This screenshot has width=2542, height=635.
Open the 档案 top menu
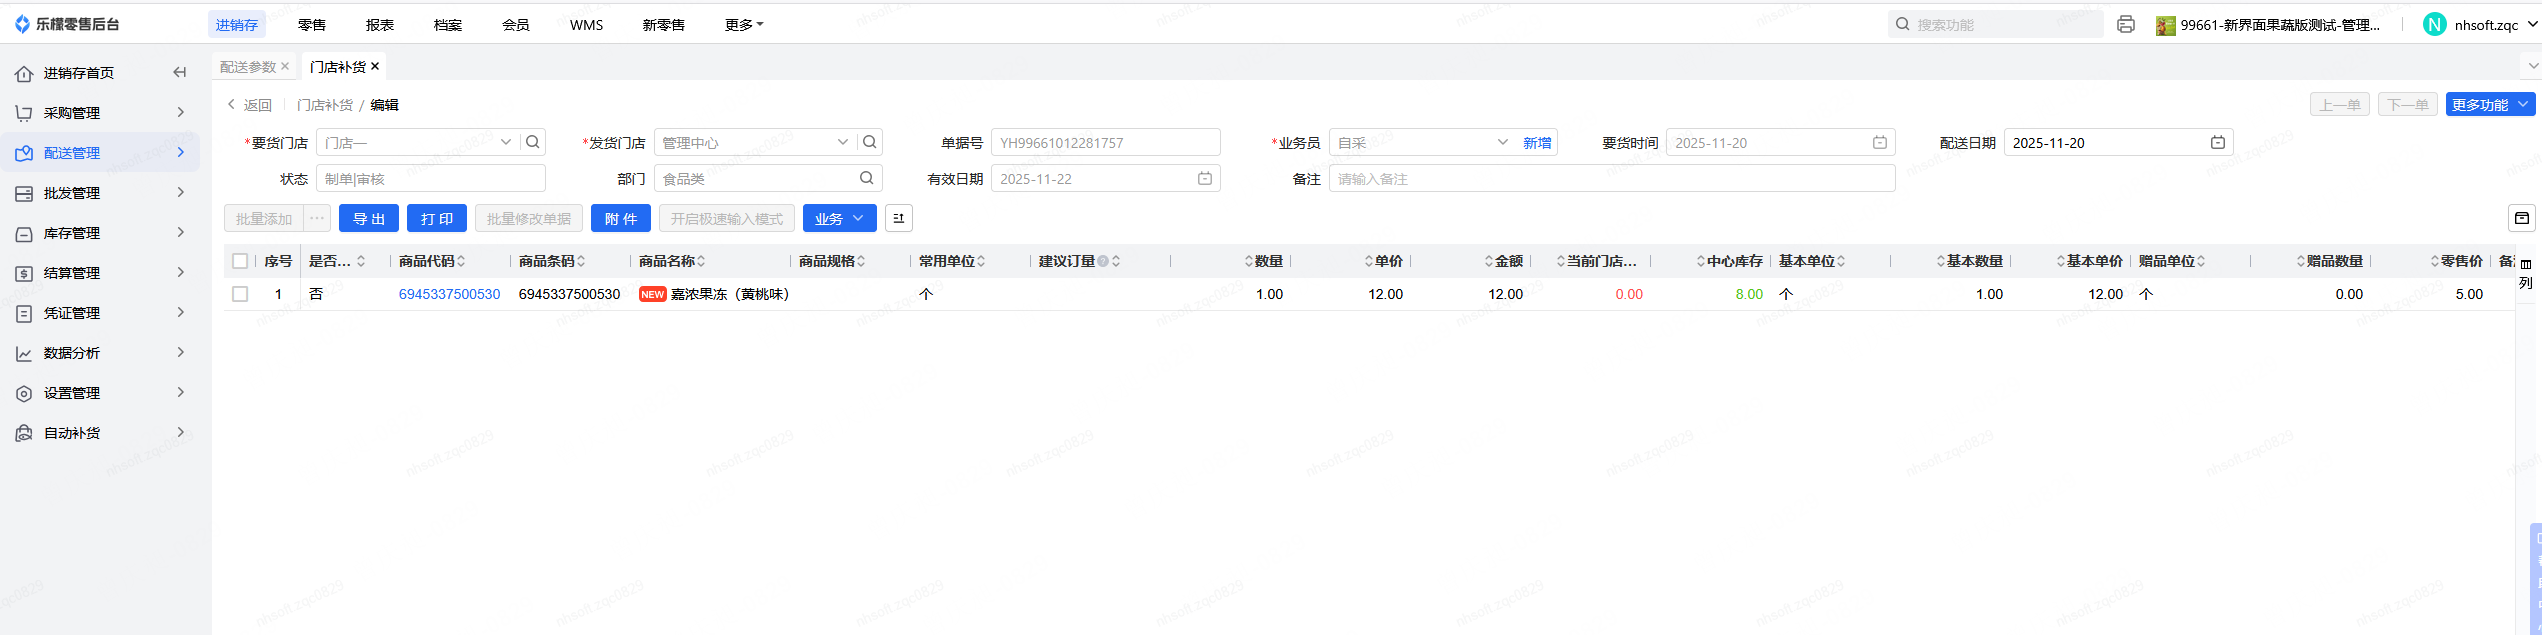tap(448, 24)
